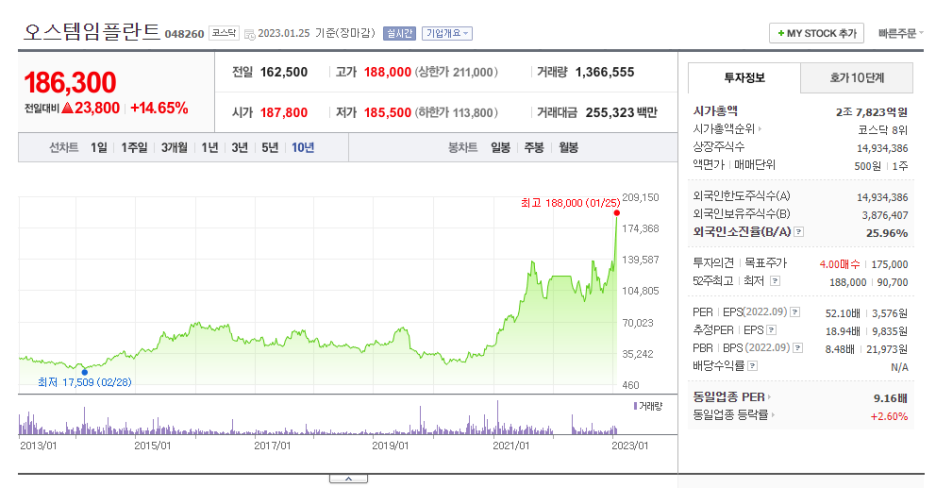Click help icon next to PBR BPS(2022.09)
The width and height of the screenshot is (936, 488).
click(798, 348)
